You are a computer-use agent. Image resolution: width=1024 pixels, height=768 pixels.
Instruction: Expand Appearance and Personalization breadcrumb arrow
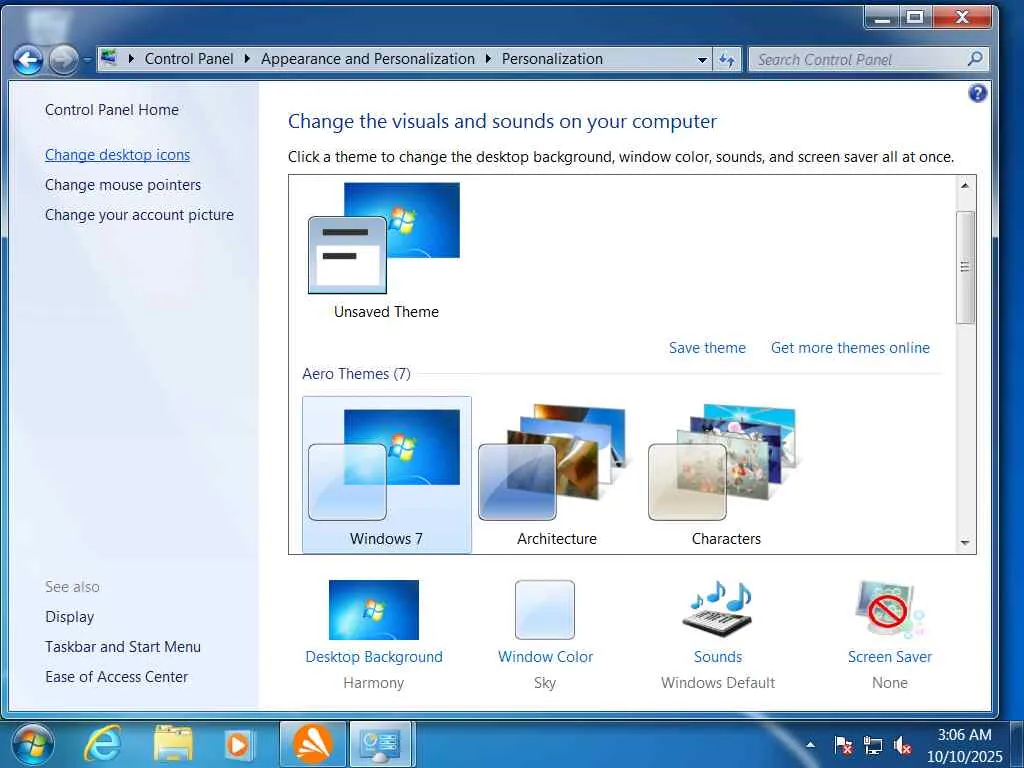[488, 59]
